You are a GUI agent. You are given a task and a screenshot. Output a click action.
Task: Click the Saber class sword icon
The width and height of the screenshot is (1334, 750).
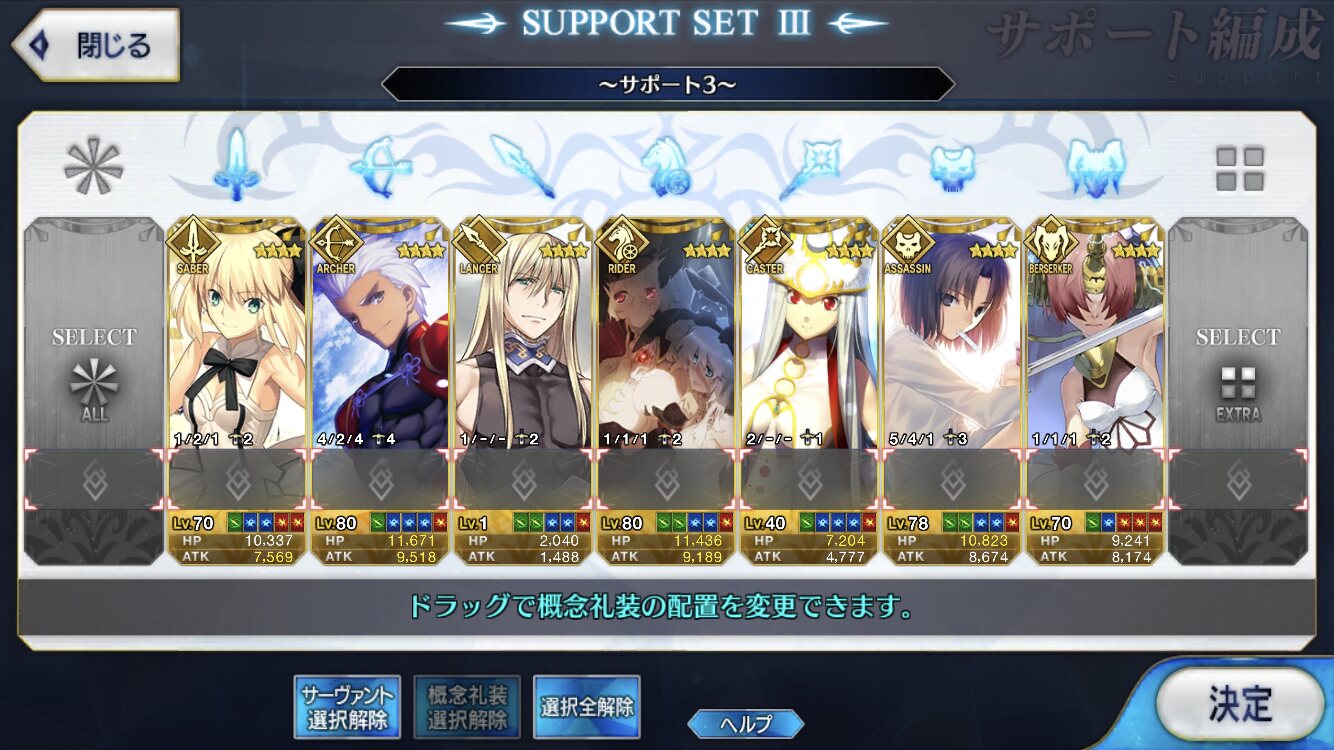click(236, 163)
